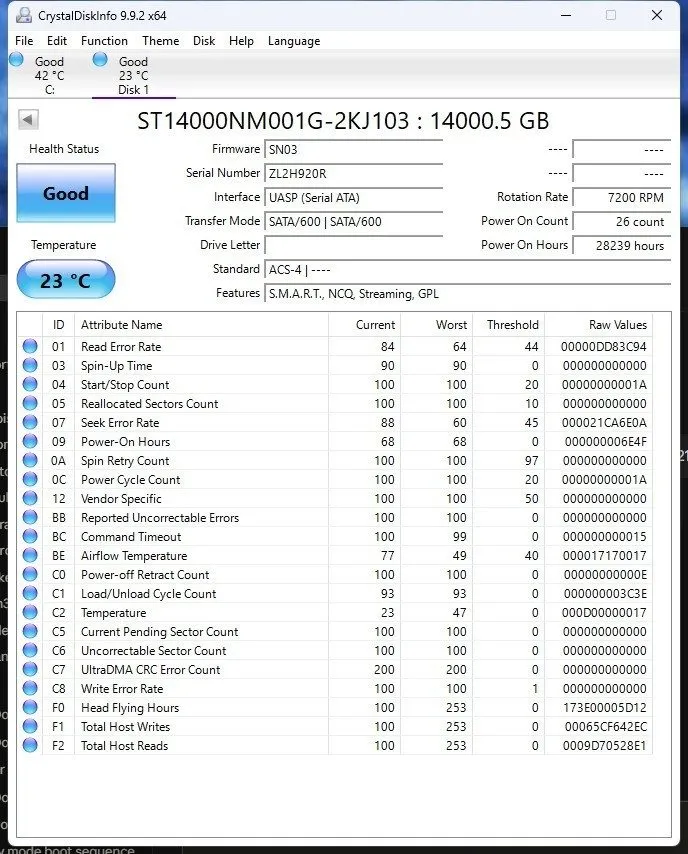Click the Raw Values column header
This screenshot has width=688, height=854.
pyautogui.click(x=599, y=325)
